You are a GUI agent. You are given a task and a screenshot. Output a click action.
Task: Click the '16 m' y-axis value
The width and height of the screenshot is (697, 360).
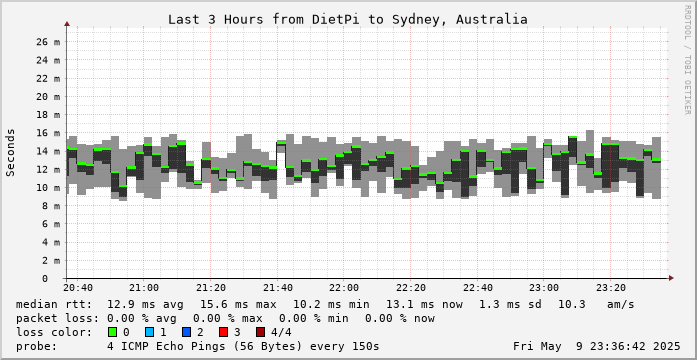coord(48,133)
